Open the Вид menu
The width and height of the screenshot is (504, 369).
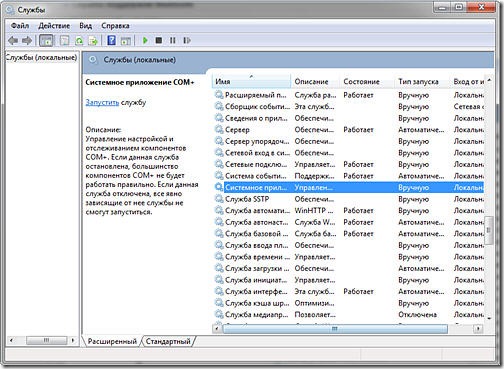coord(85,26)
